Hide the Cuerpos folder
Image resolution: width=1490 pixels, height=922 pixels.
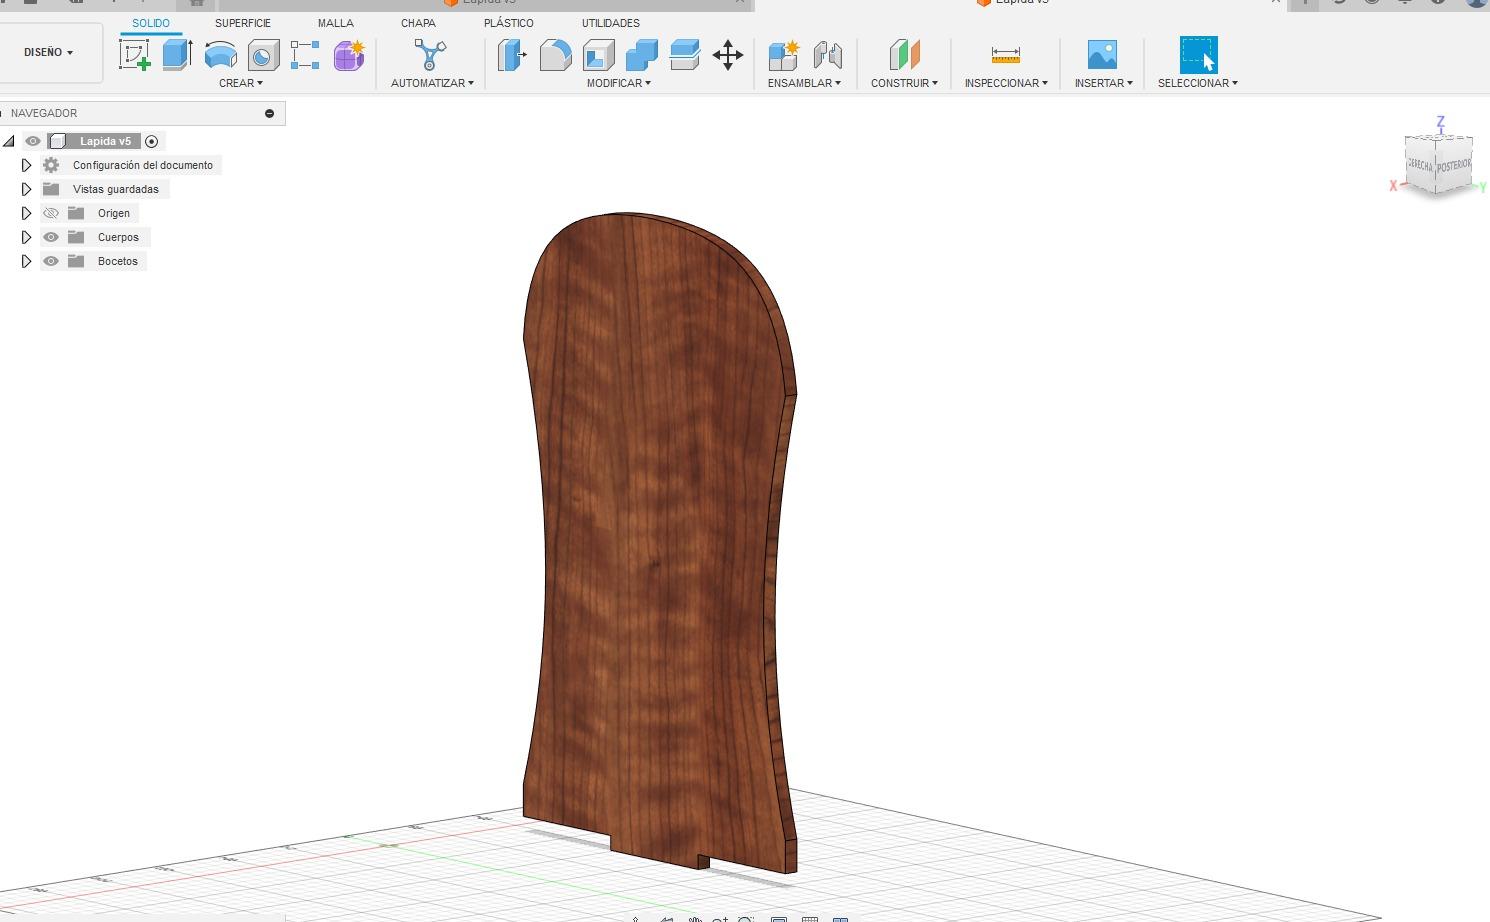[51, 237]
